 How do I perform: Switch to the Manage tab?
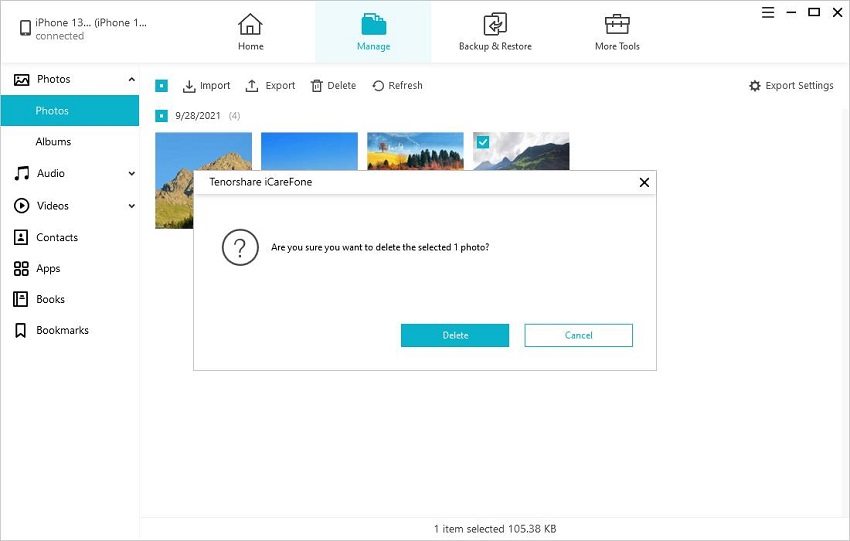(x=373, y=31)
